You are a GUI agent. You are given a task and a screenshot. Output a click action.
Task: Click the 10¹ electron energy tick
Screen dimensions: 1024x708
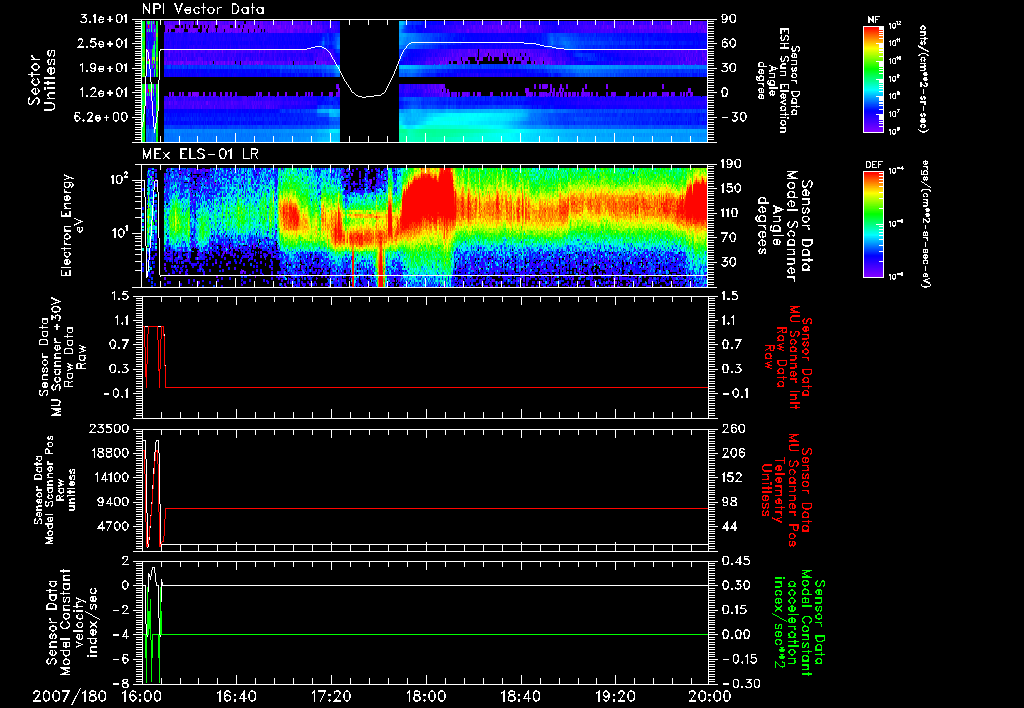coord(119,233)
